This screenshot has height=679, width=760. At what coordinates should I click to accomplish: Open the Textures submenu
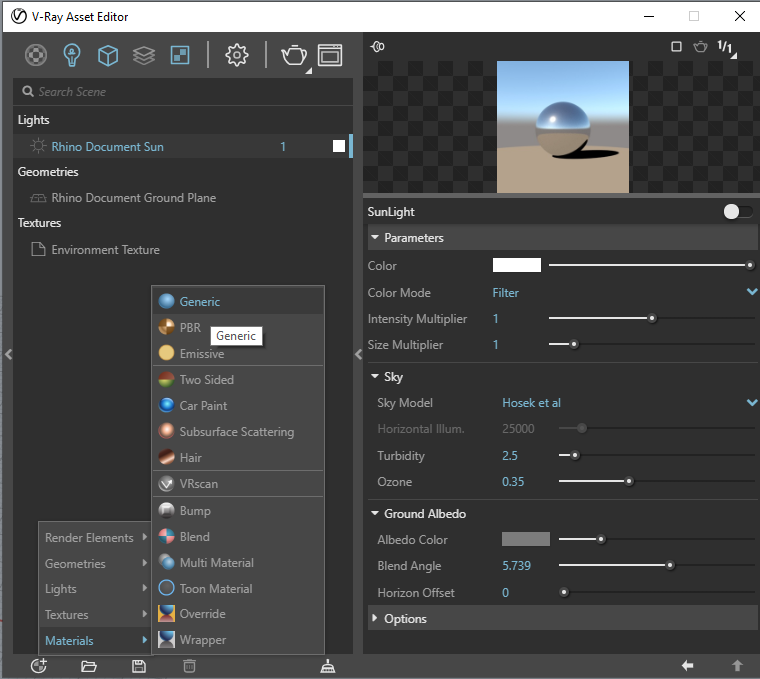pyautogui.click(x=95, y=615)
